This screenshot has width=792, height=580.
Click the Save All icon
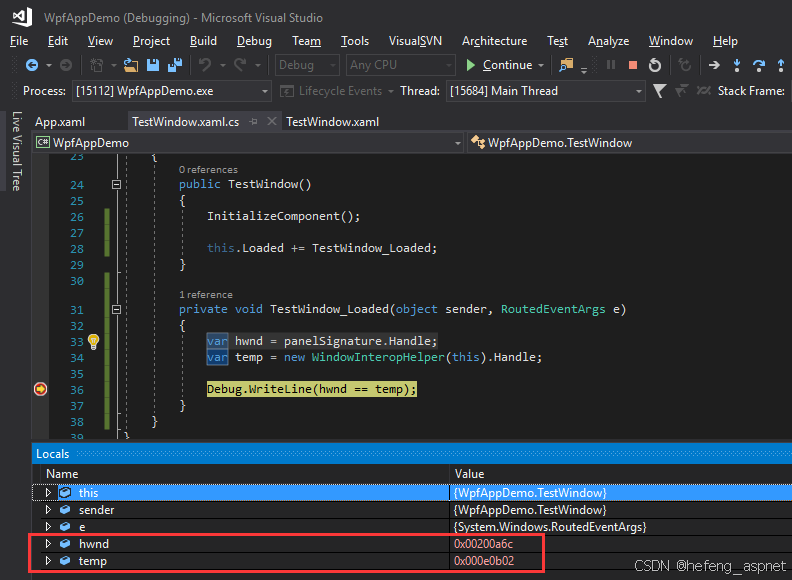point(175,65)
